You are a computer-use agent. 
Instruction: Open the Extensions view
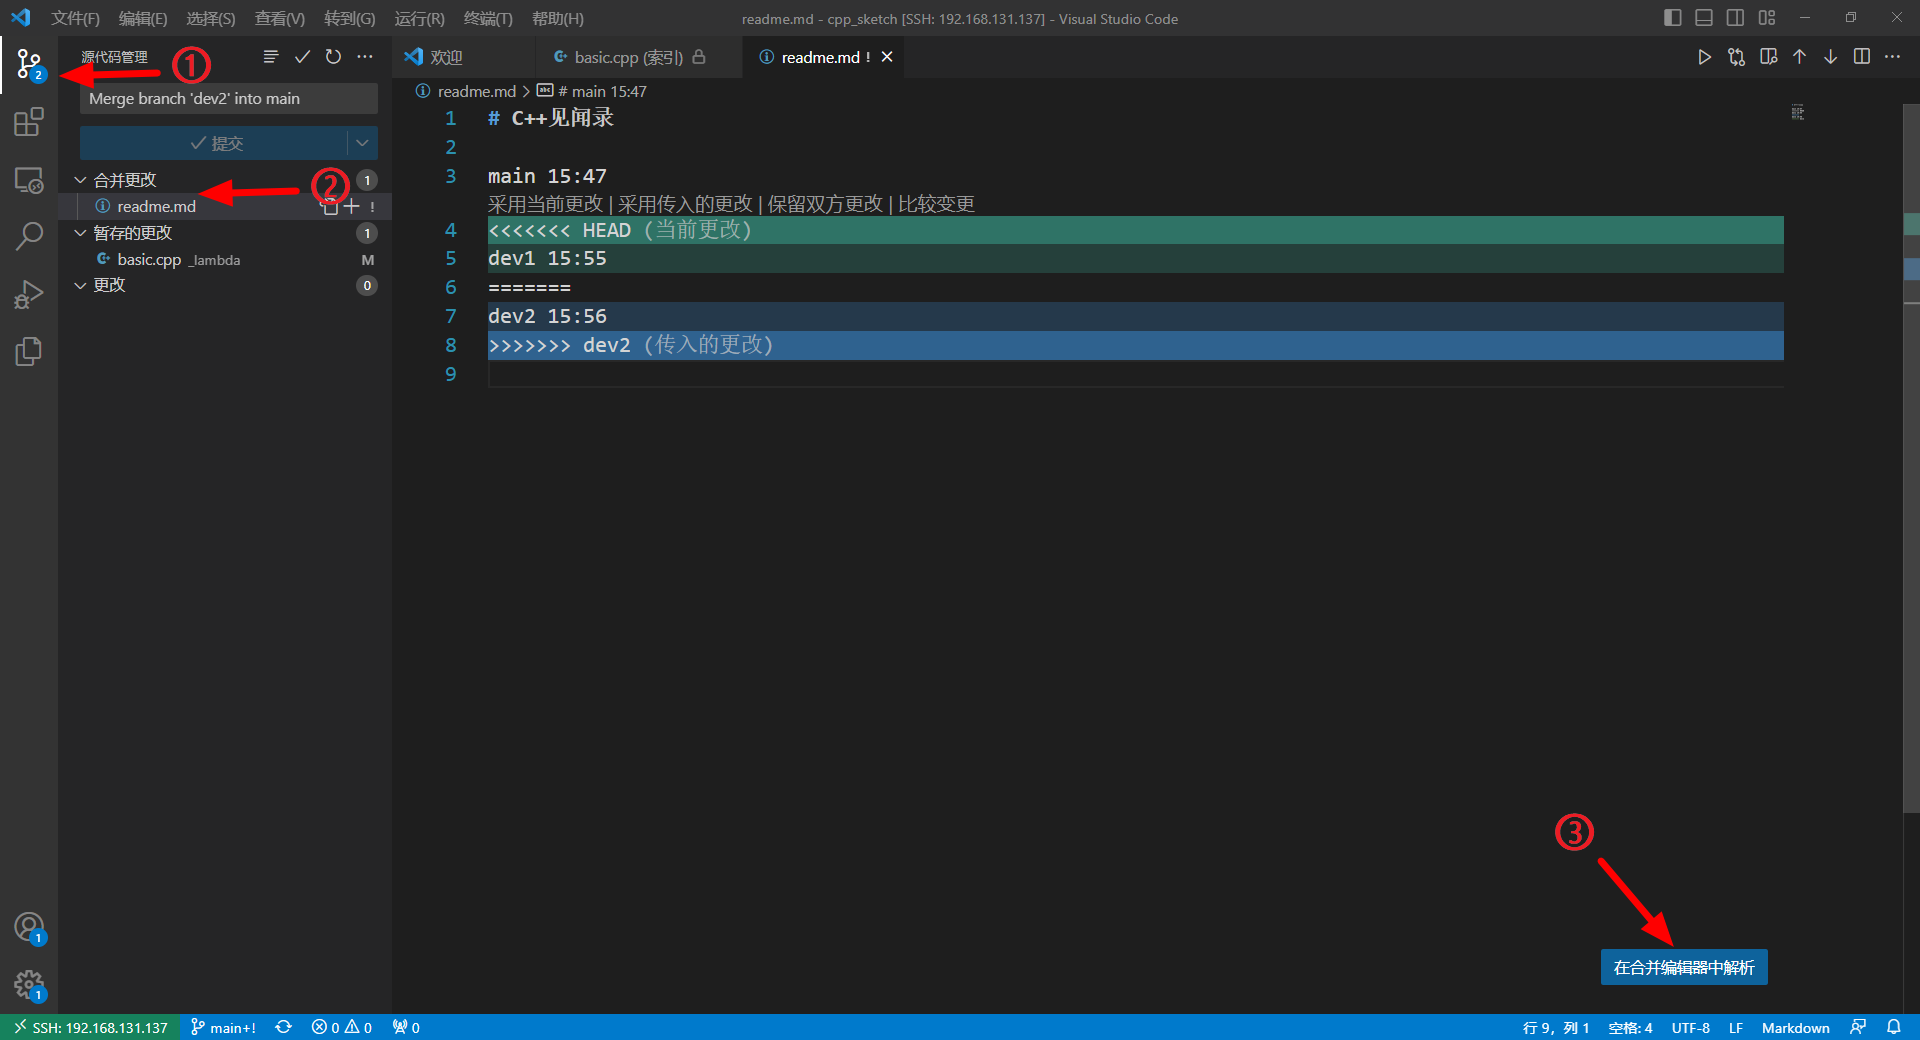click(x=29, y=122)
